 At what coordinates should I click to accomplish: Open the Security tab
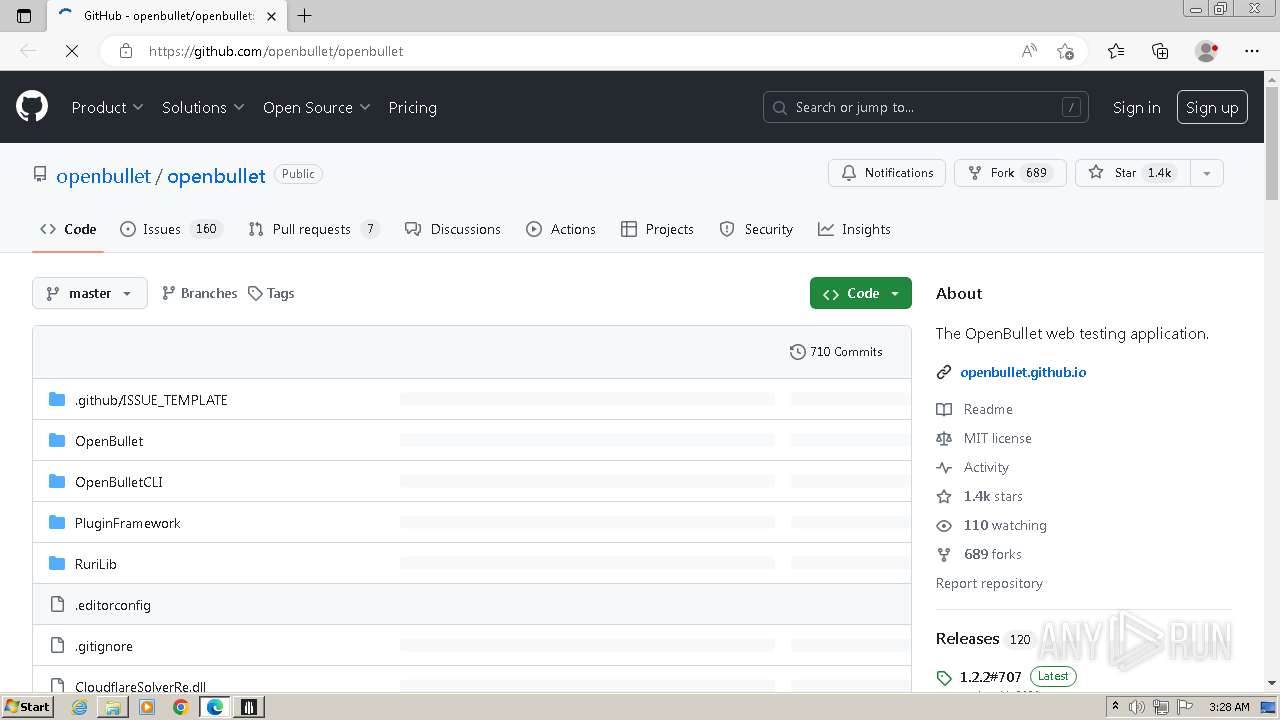pos(756,229)
